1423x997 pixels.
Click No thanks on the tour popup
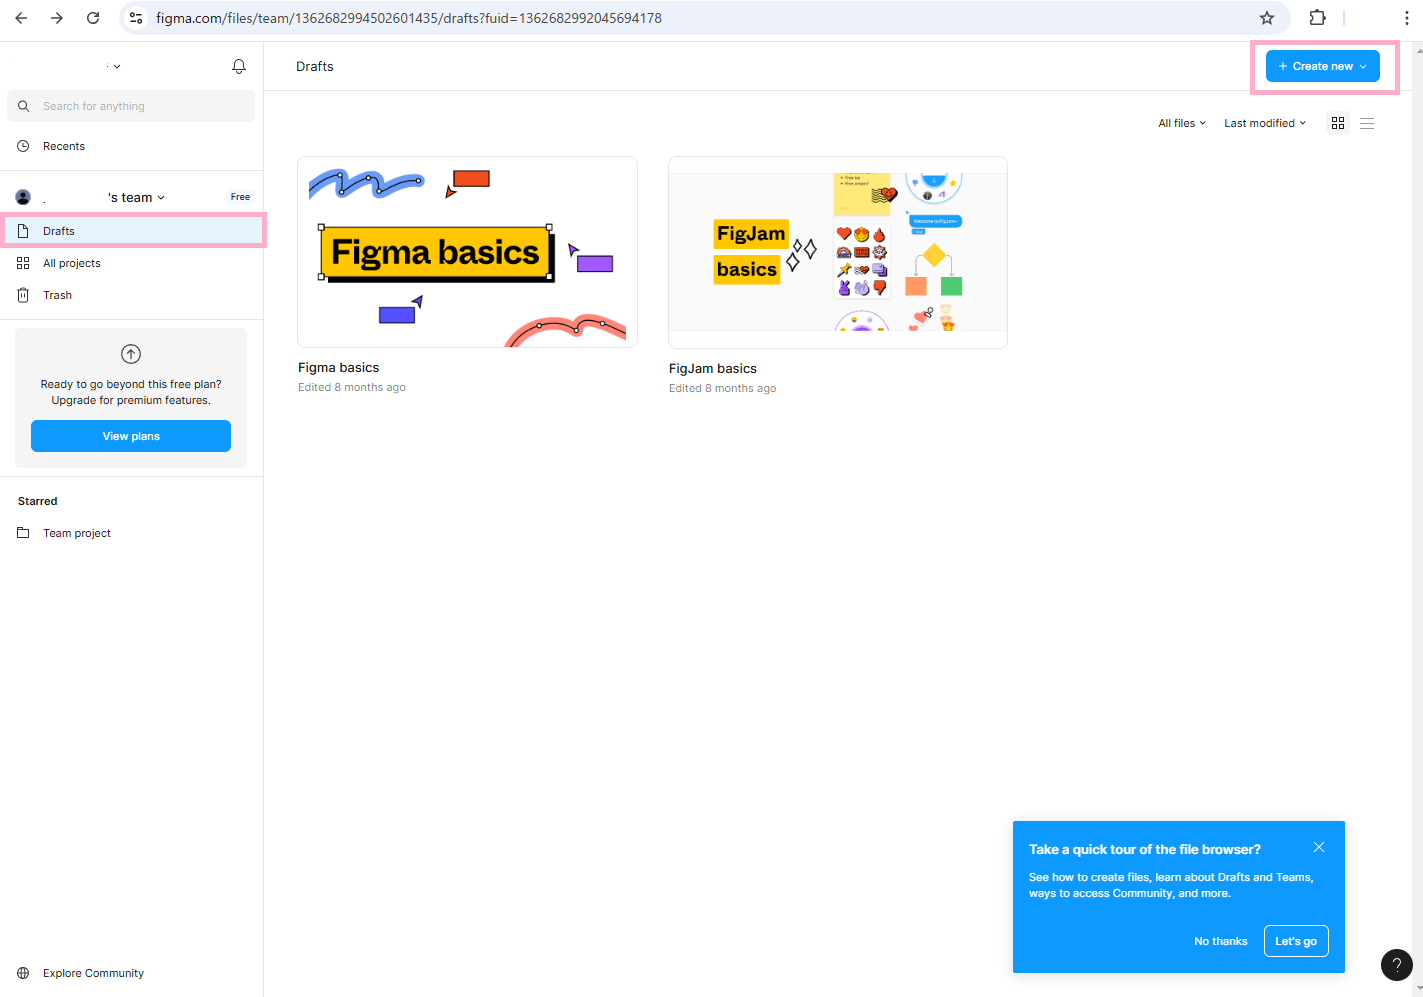[1221, 941]
